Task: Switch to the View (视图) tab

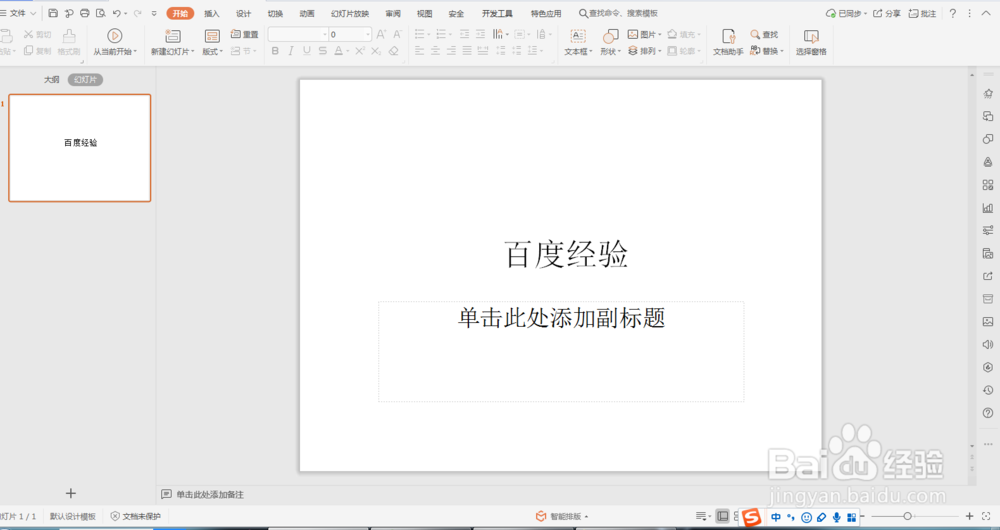Action: (425, 13)
